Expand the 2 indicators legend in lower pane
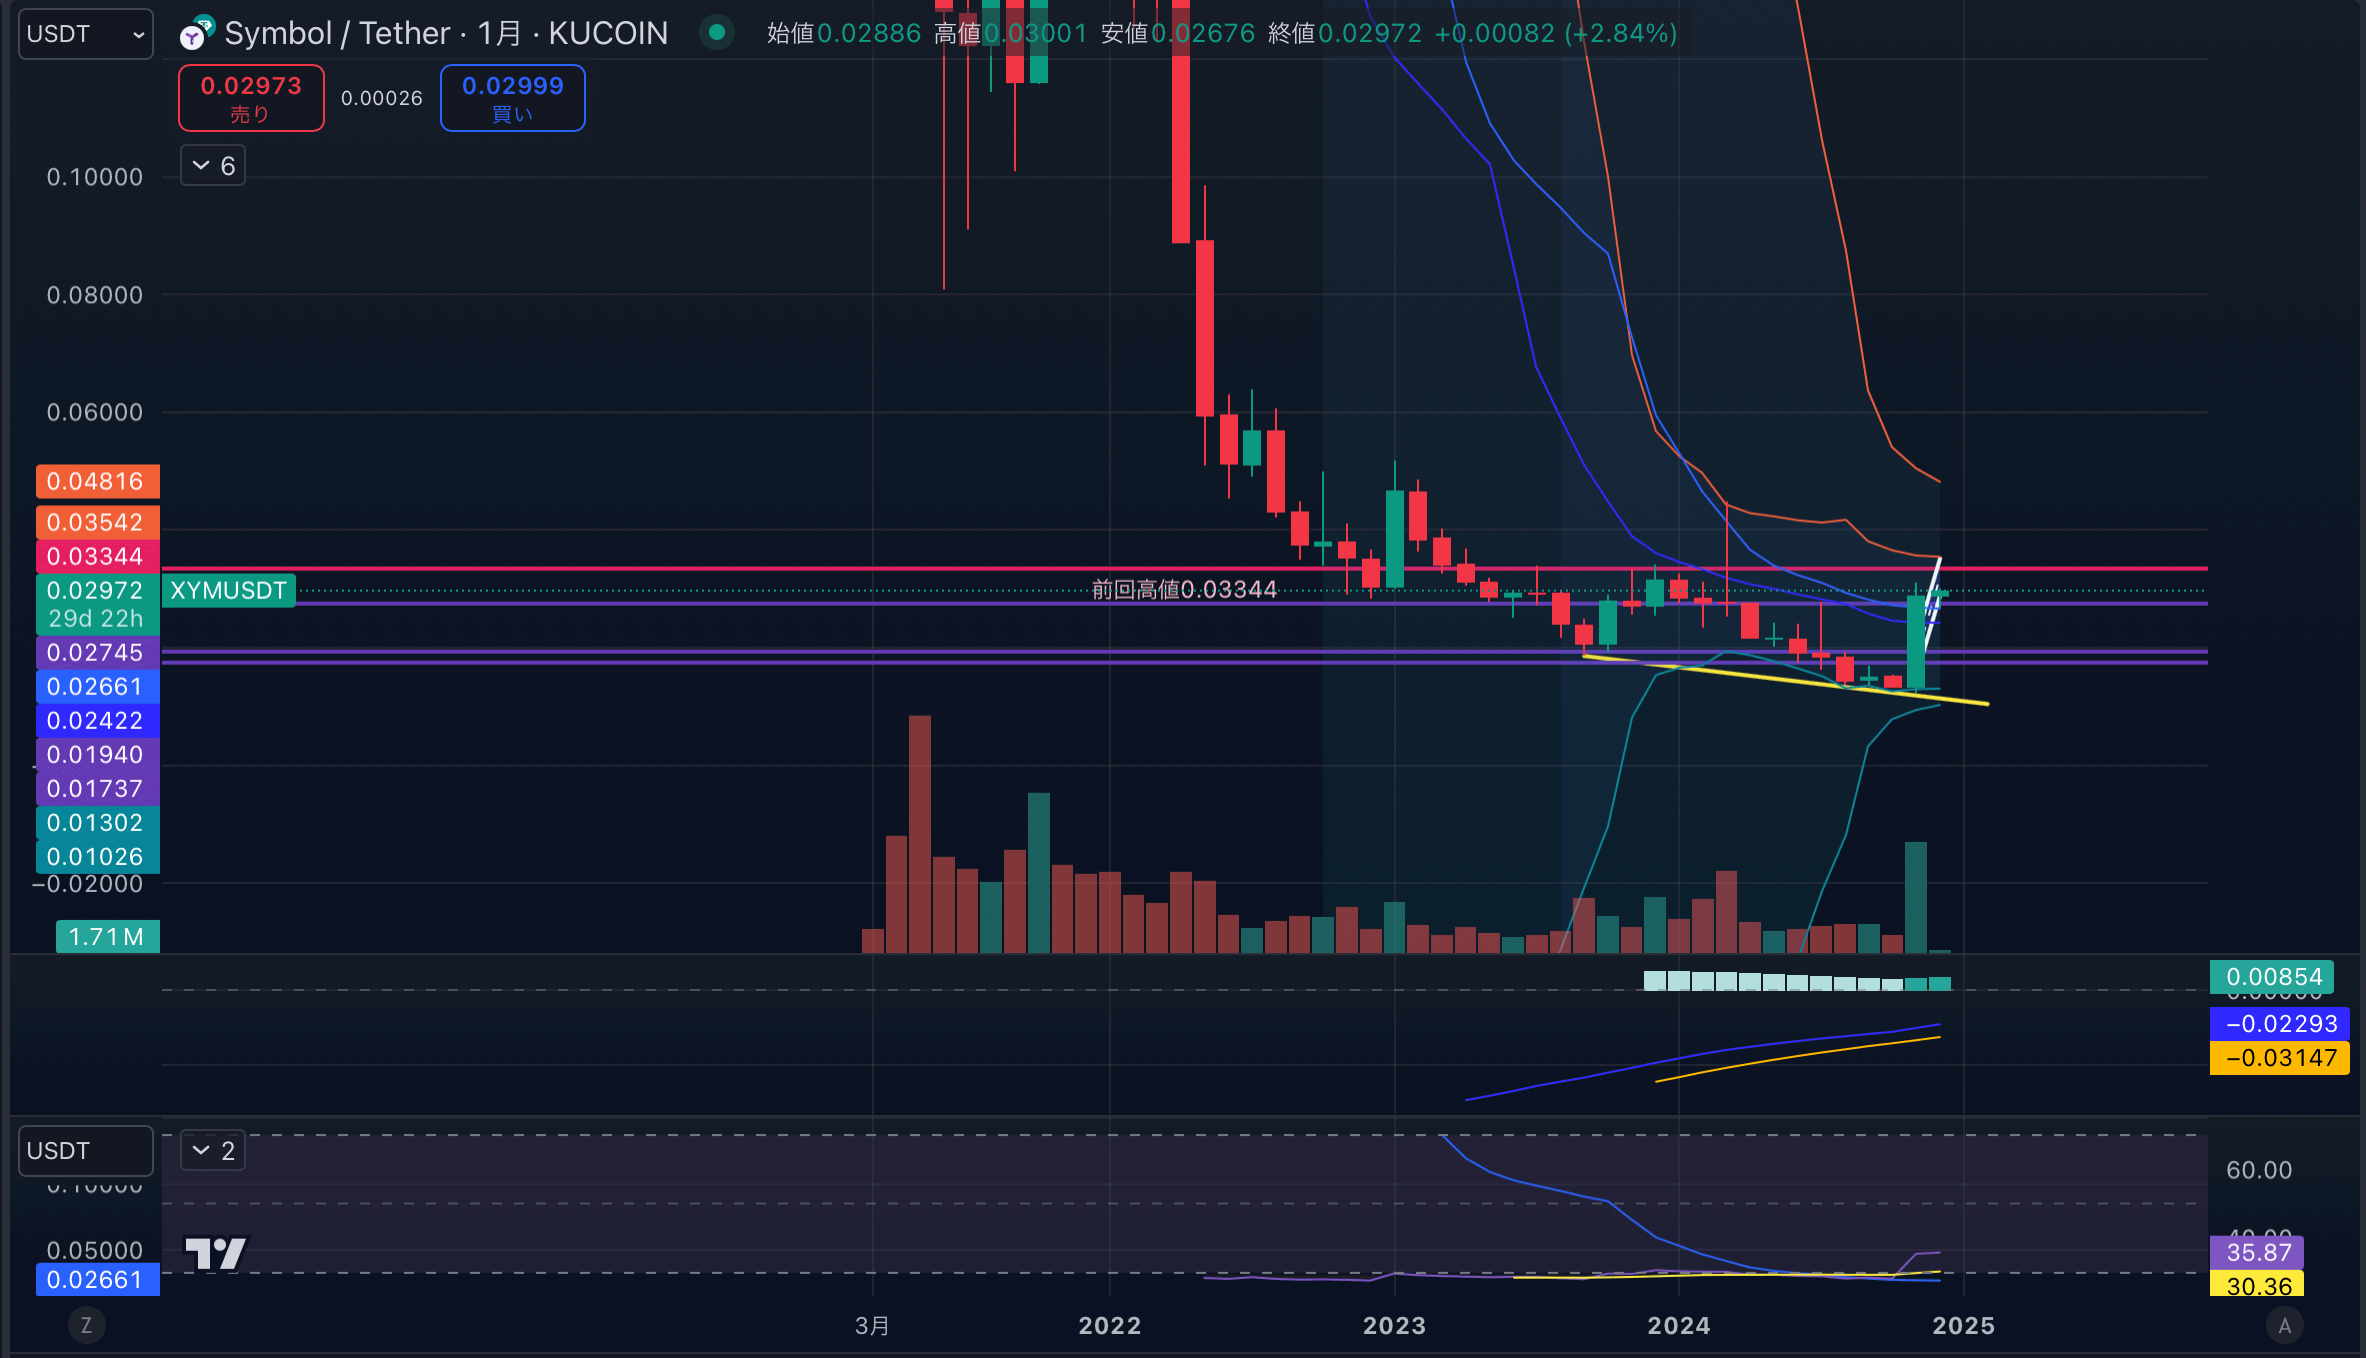 coord(213,1151)
